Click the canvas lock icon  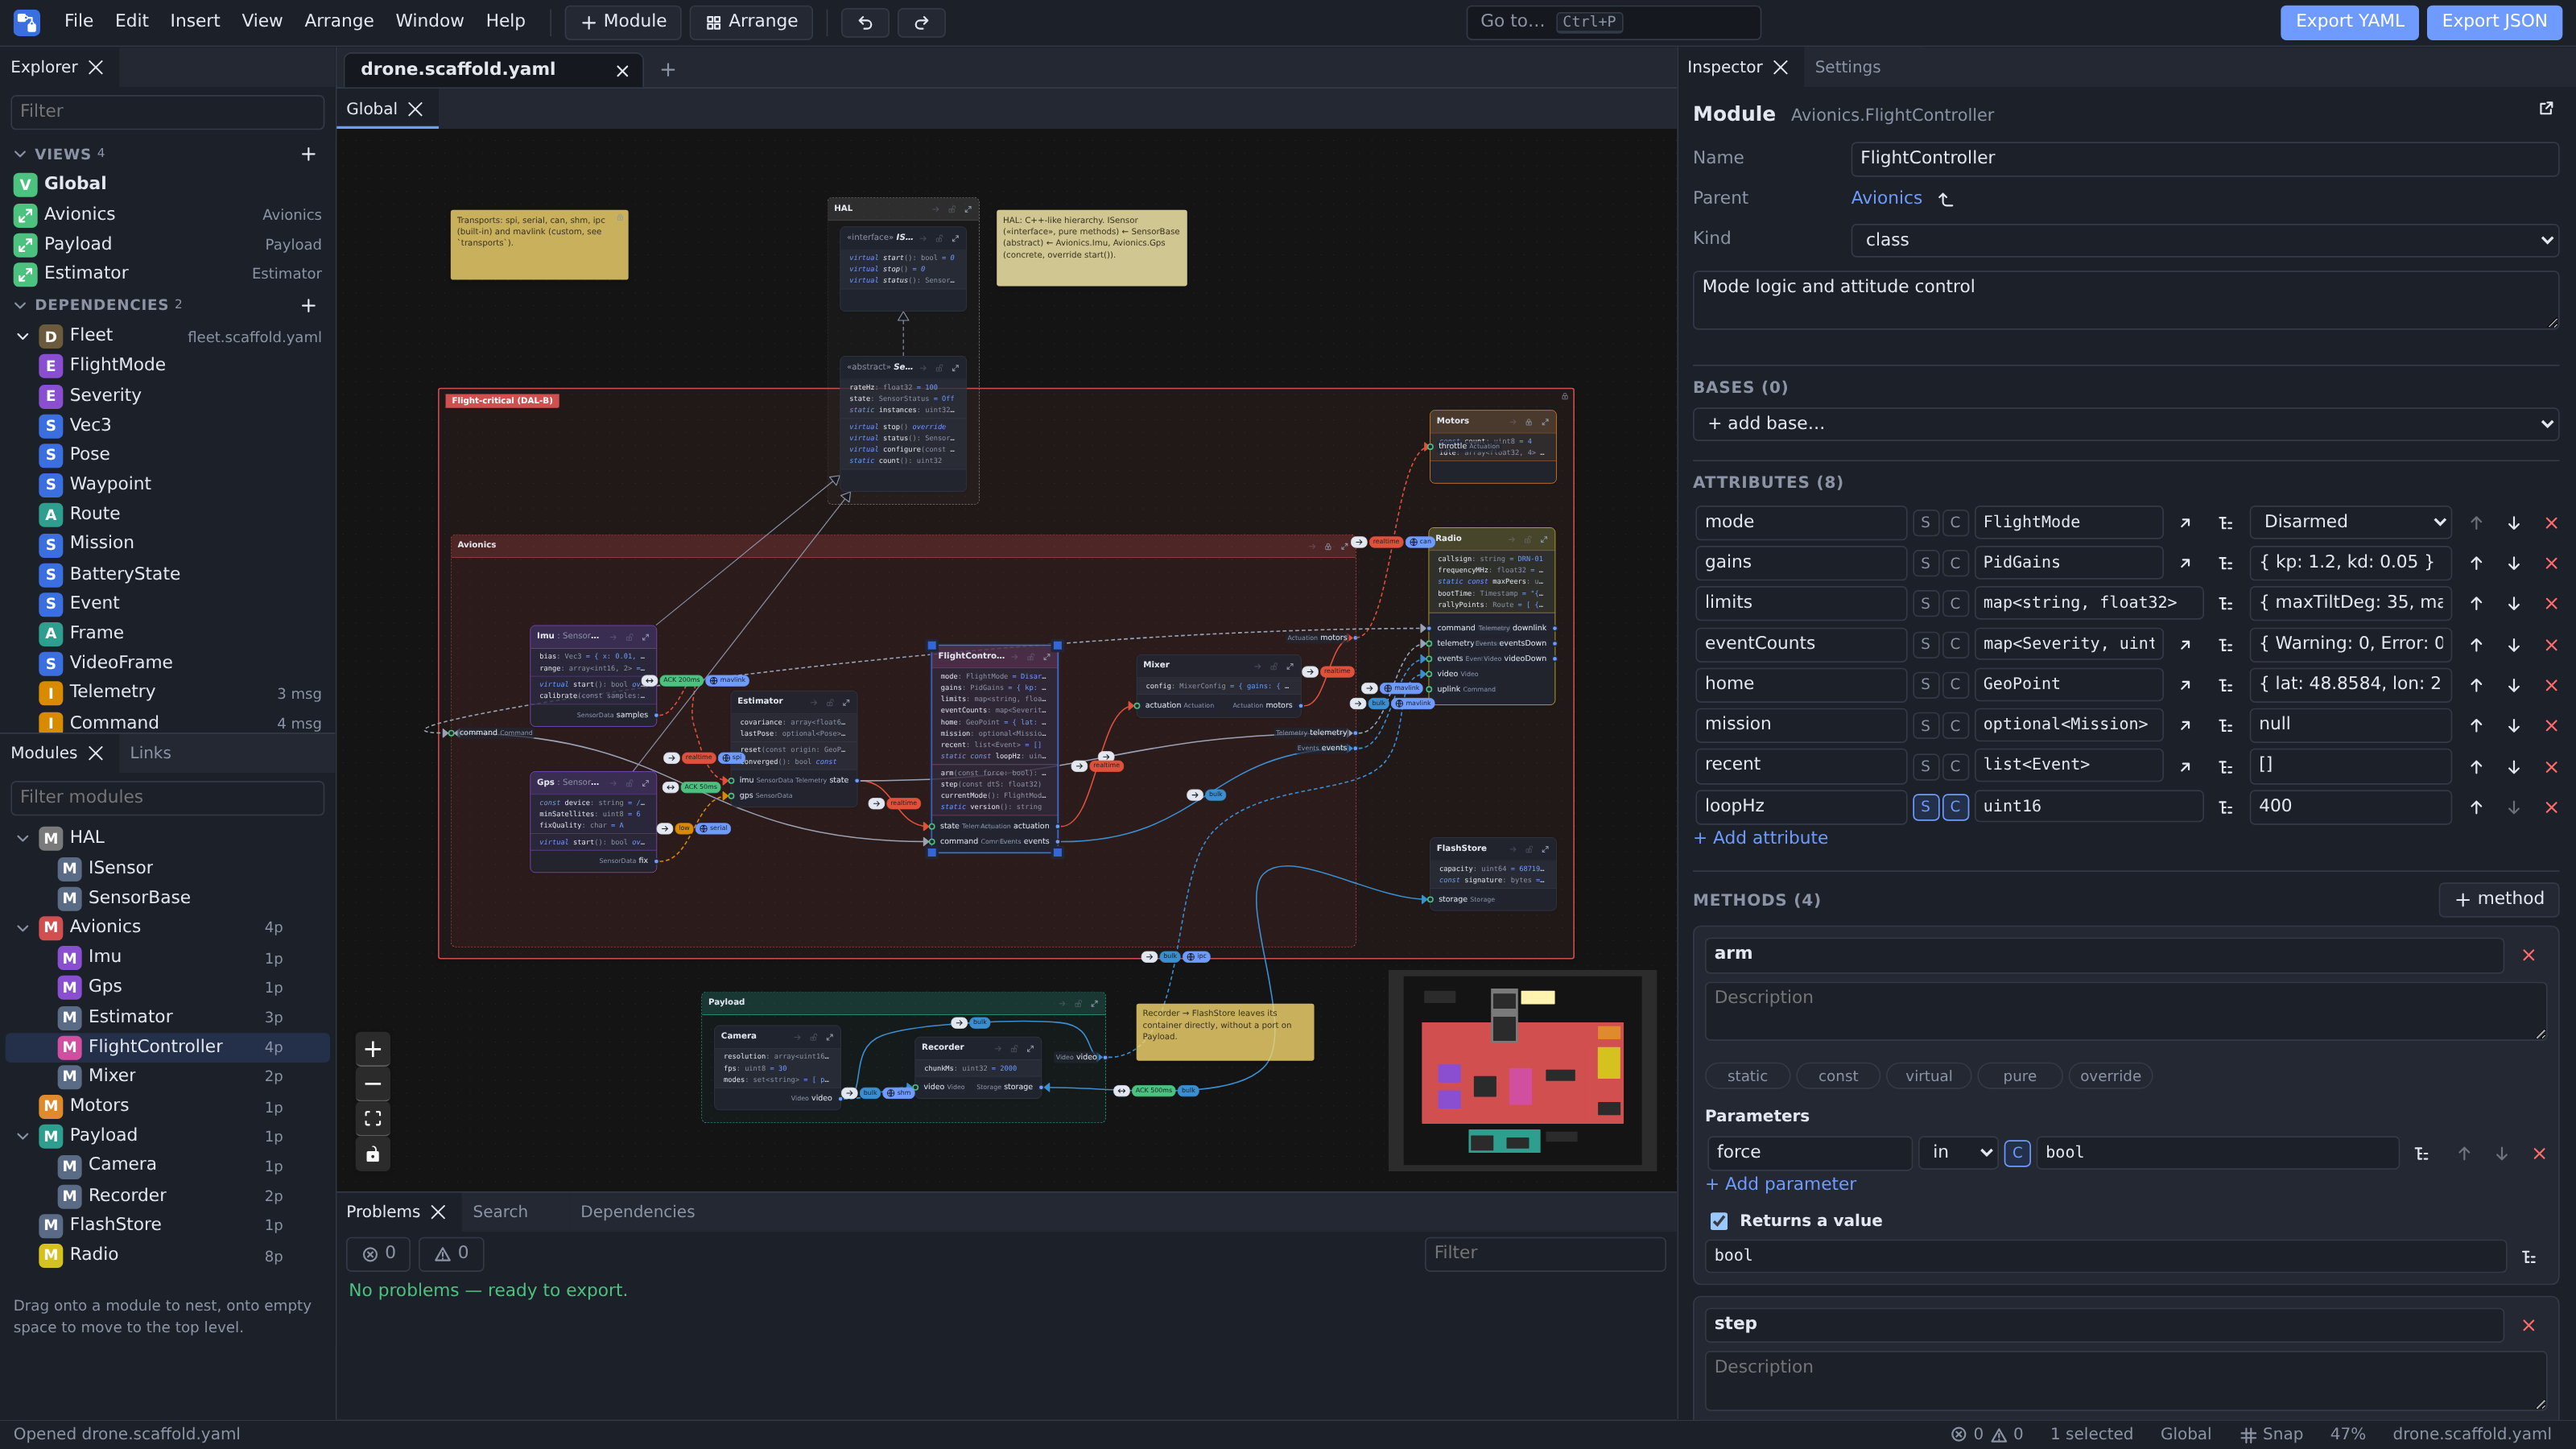[x=373, y=1154]
